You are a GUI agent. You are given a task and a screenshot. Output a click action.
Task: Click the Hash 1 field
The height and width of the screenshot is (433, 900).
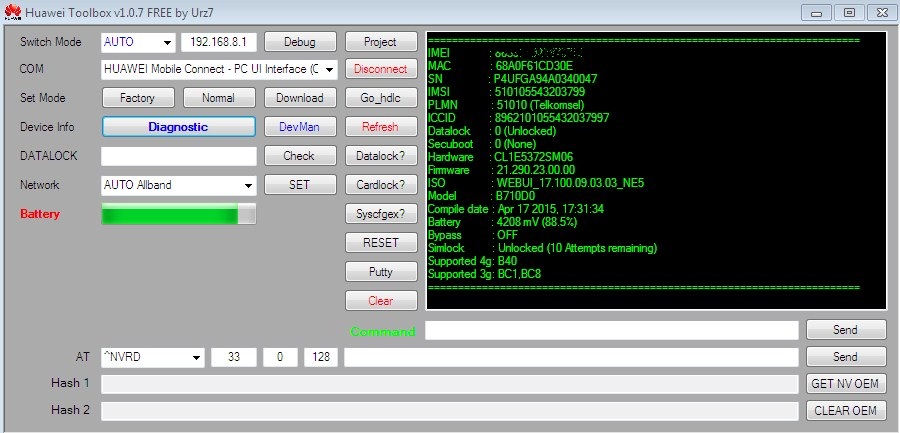449,384
